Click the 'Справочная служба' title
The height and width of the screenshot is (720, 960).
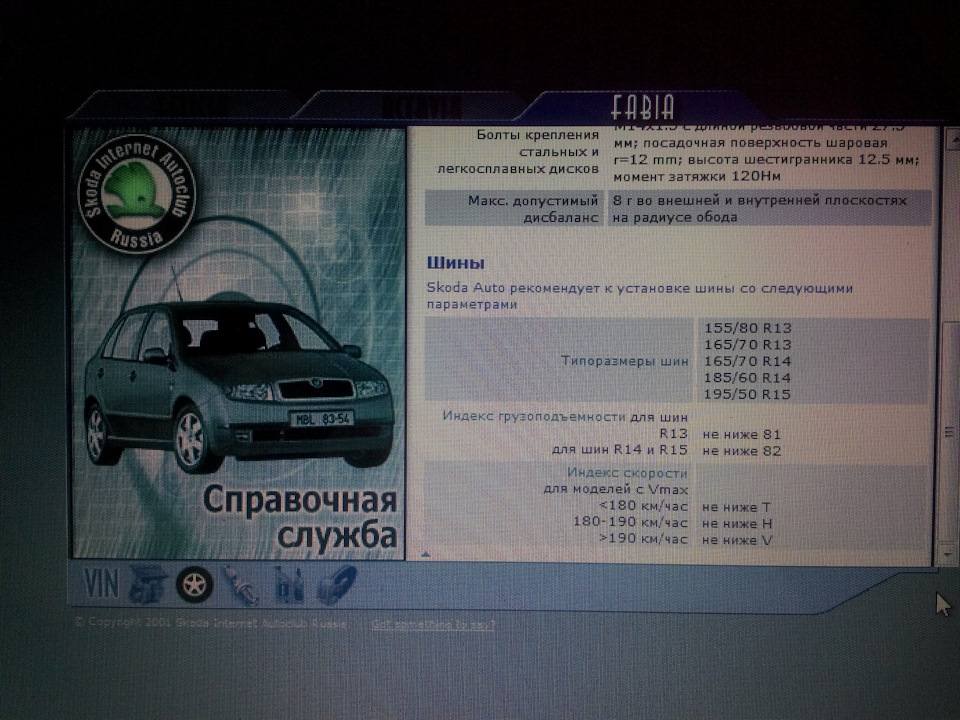(301, 517)
